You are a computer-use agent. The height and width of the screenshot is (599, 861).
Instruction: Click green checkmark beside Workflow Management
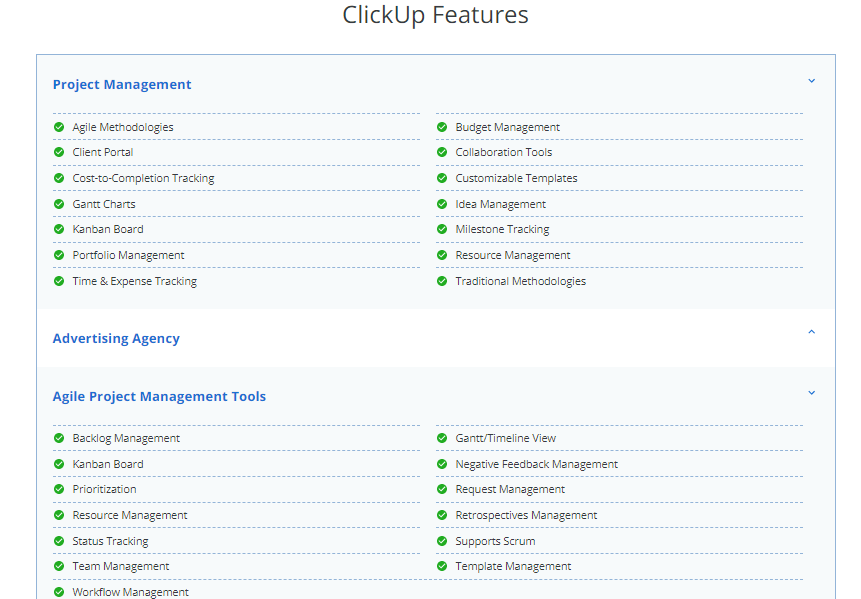pos(59,592)
